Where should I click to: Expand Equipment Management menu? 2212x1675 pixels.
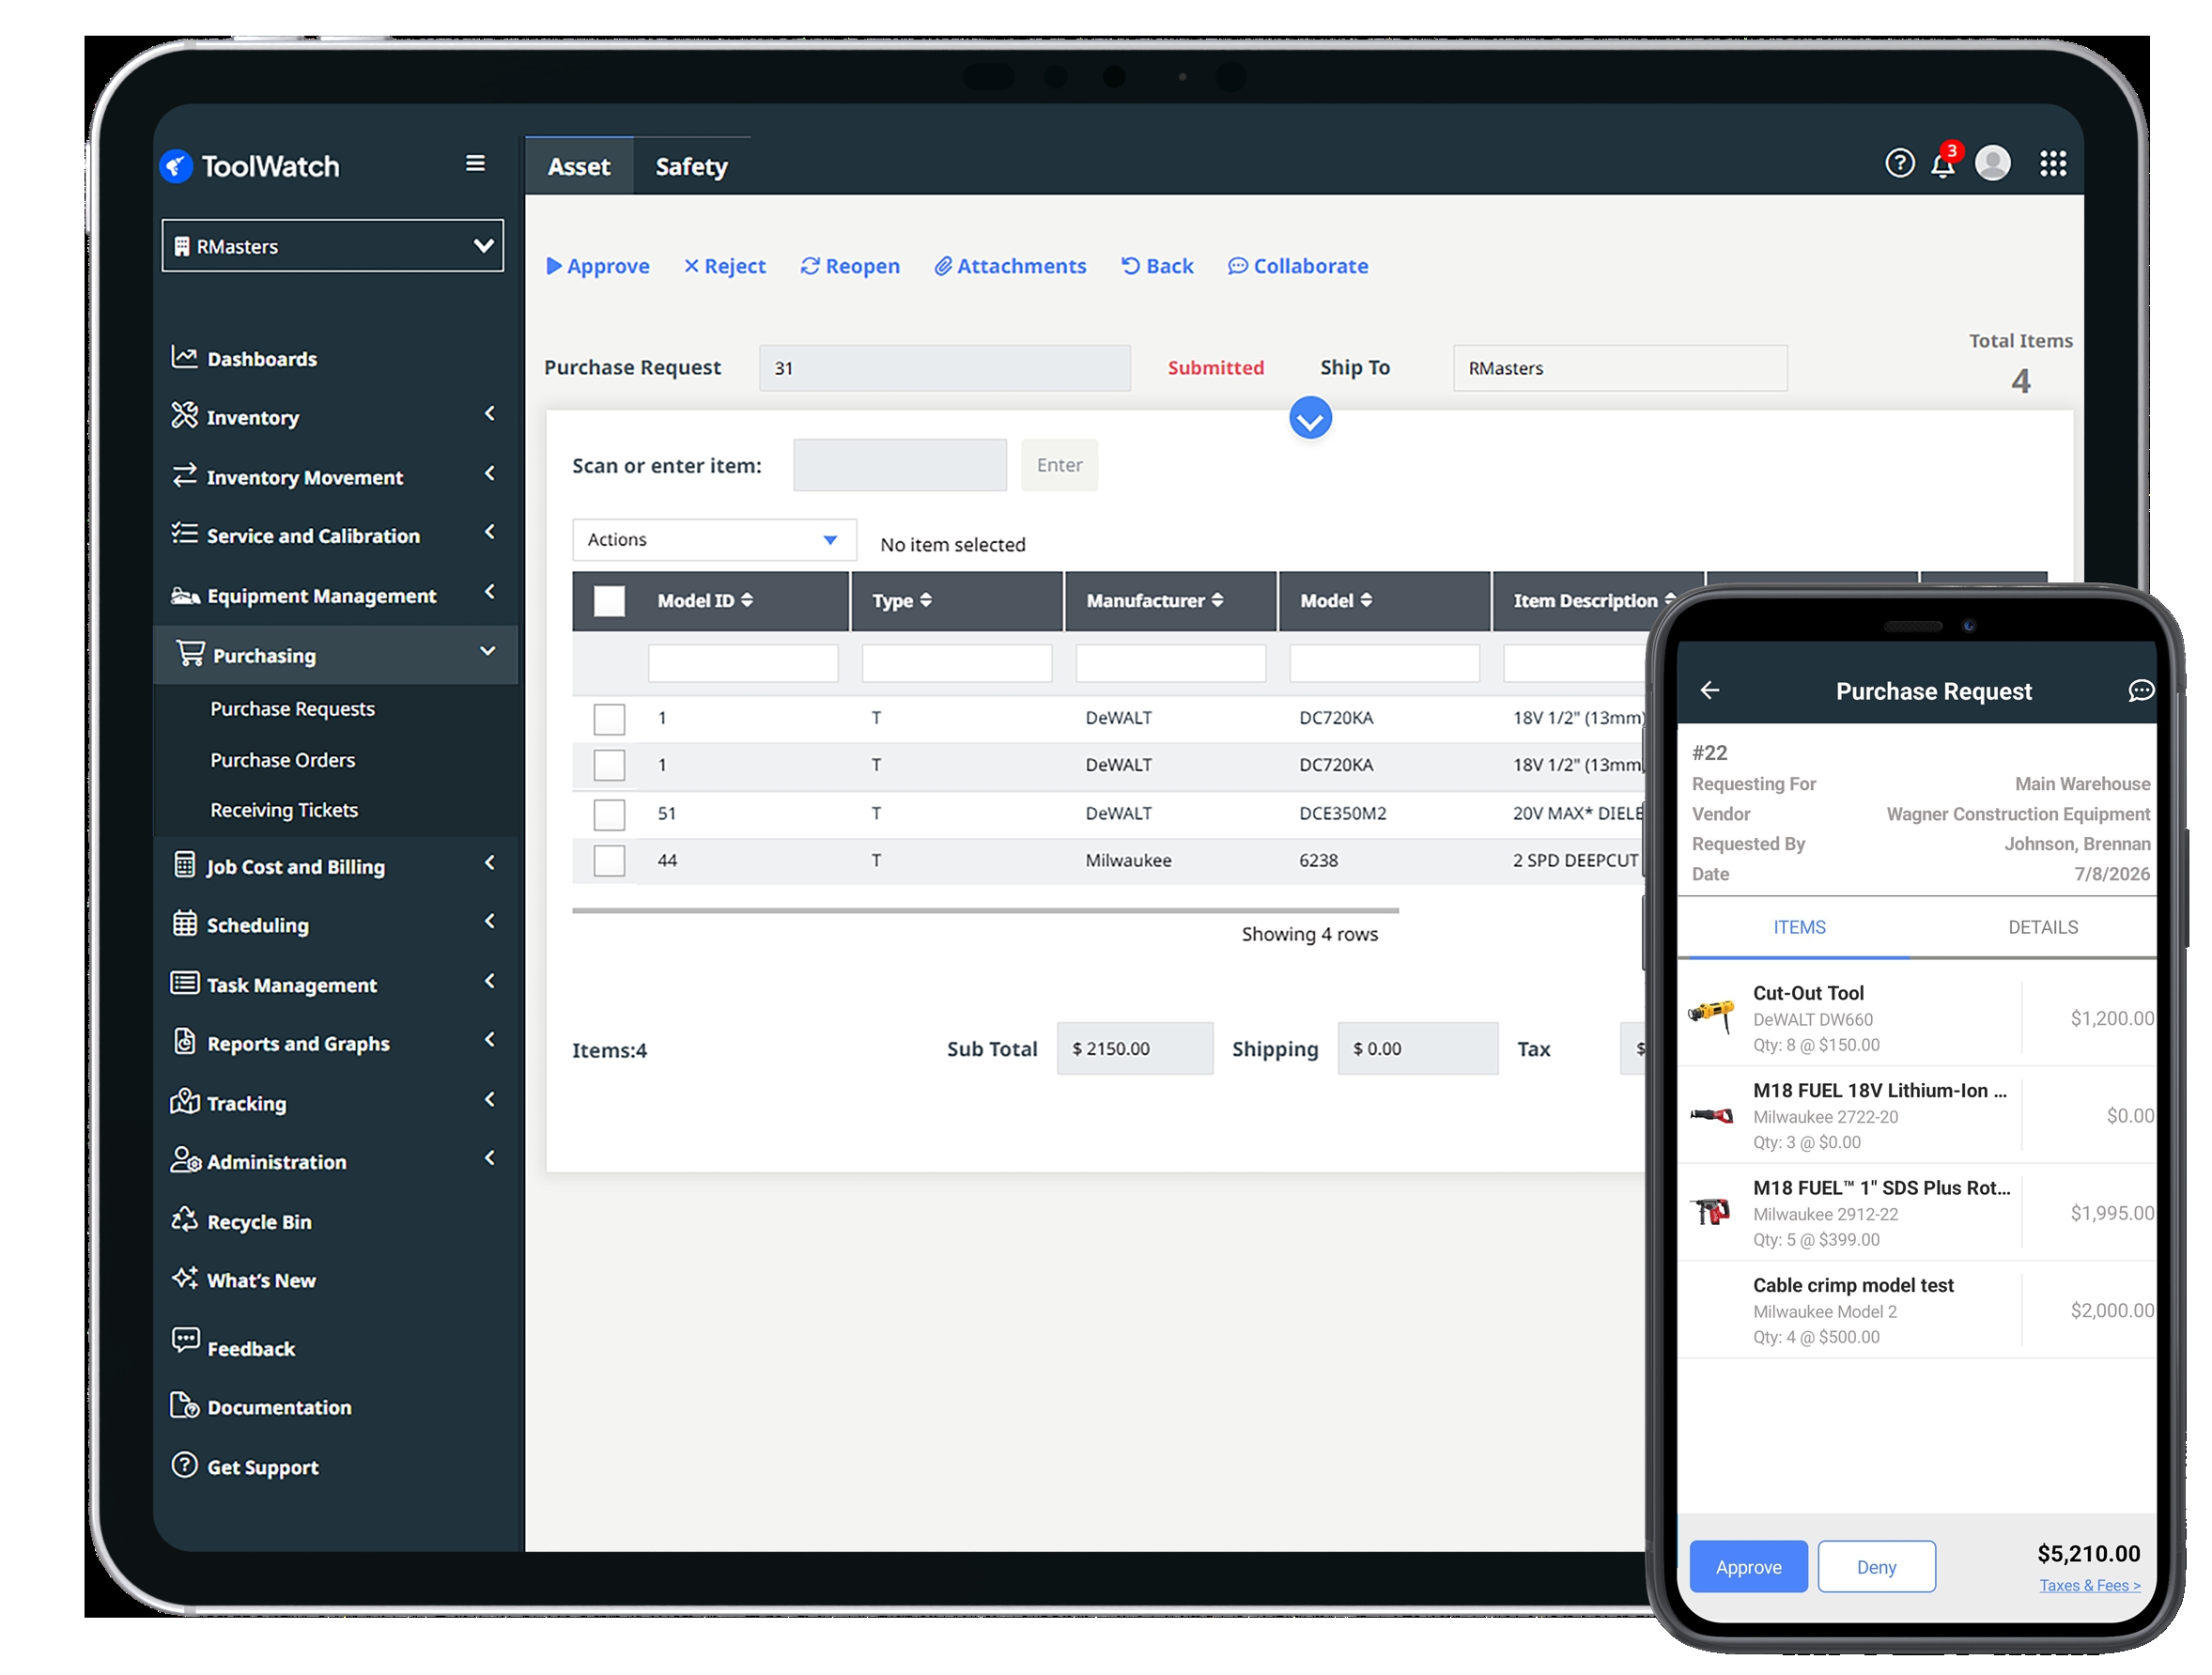(490, 593)
